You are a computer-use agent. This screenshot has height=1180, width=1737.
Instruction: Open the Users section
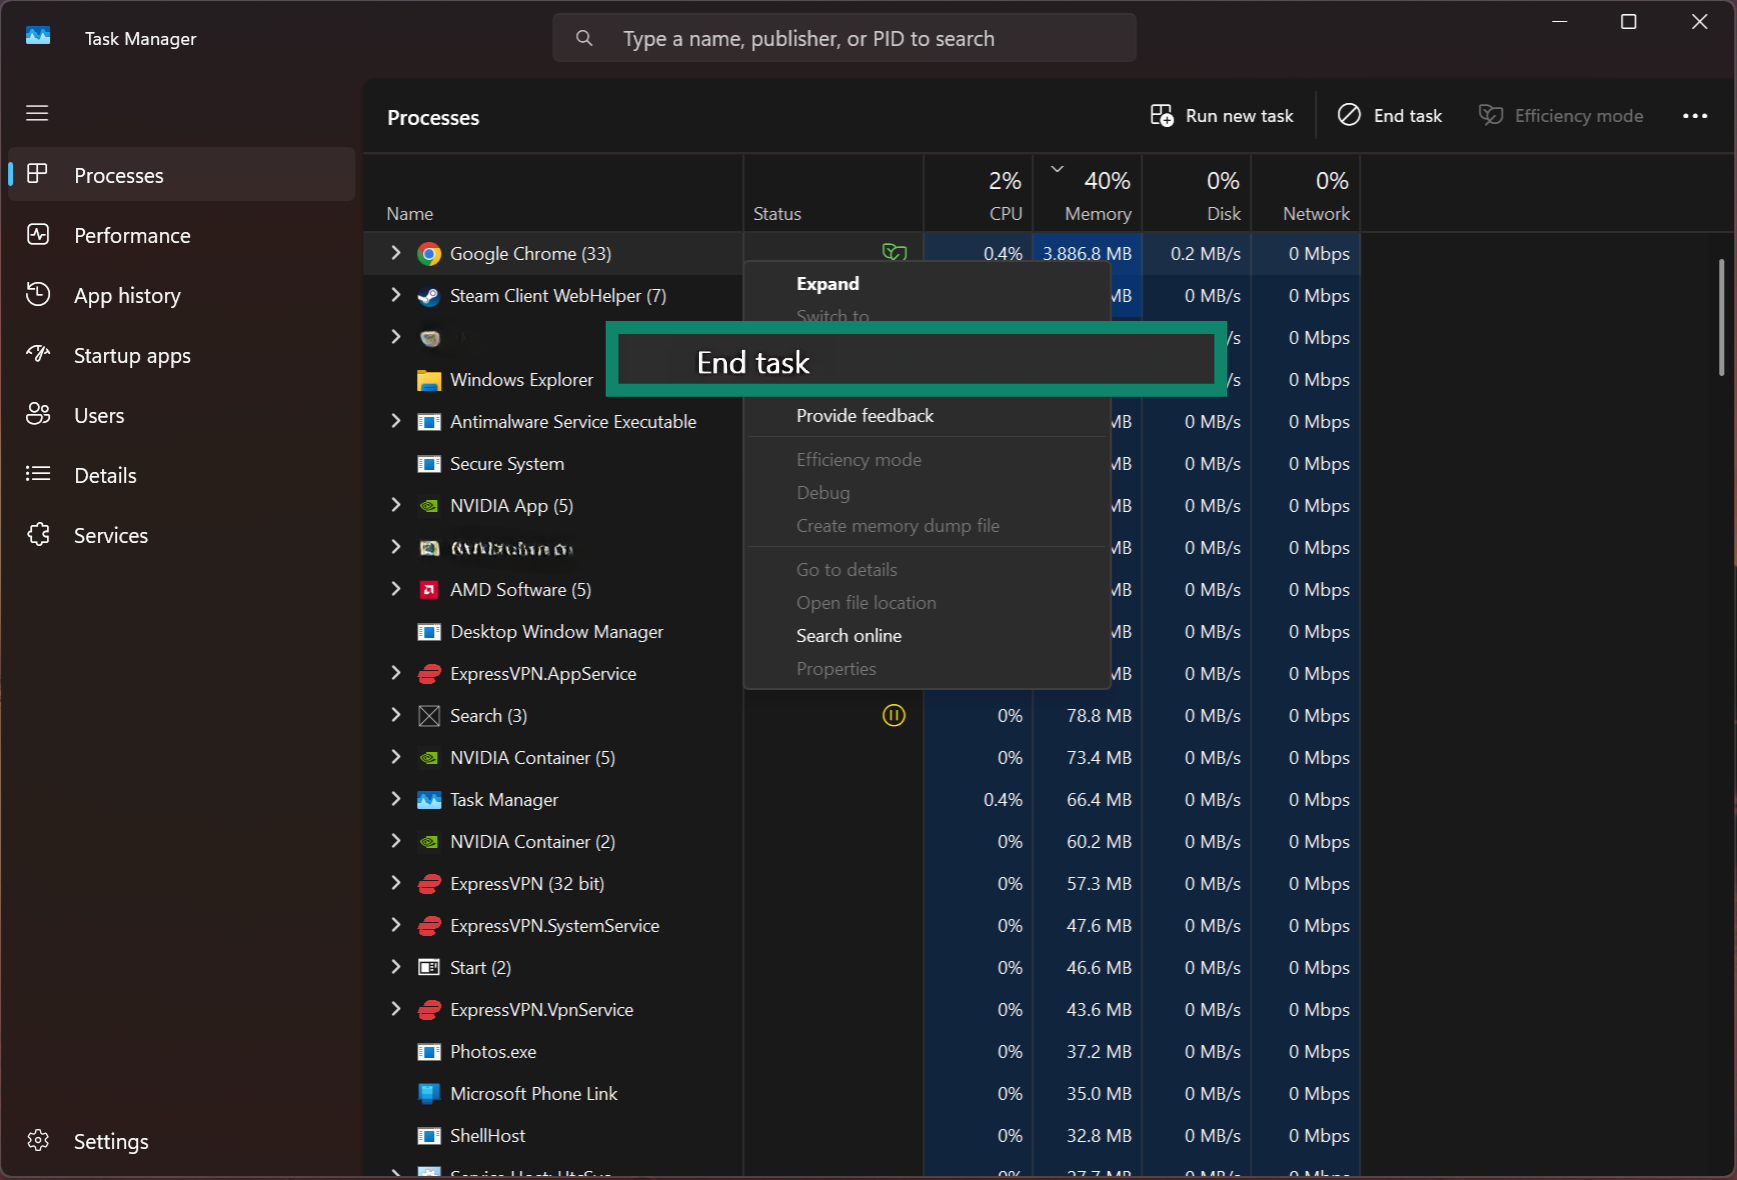(x=98, y=415)
